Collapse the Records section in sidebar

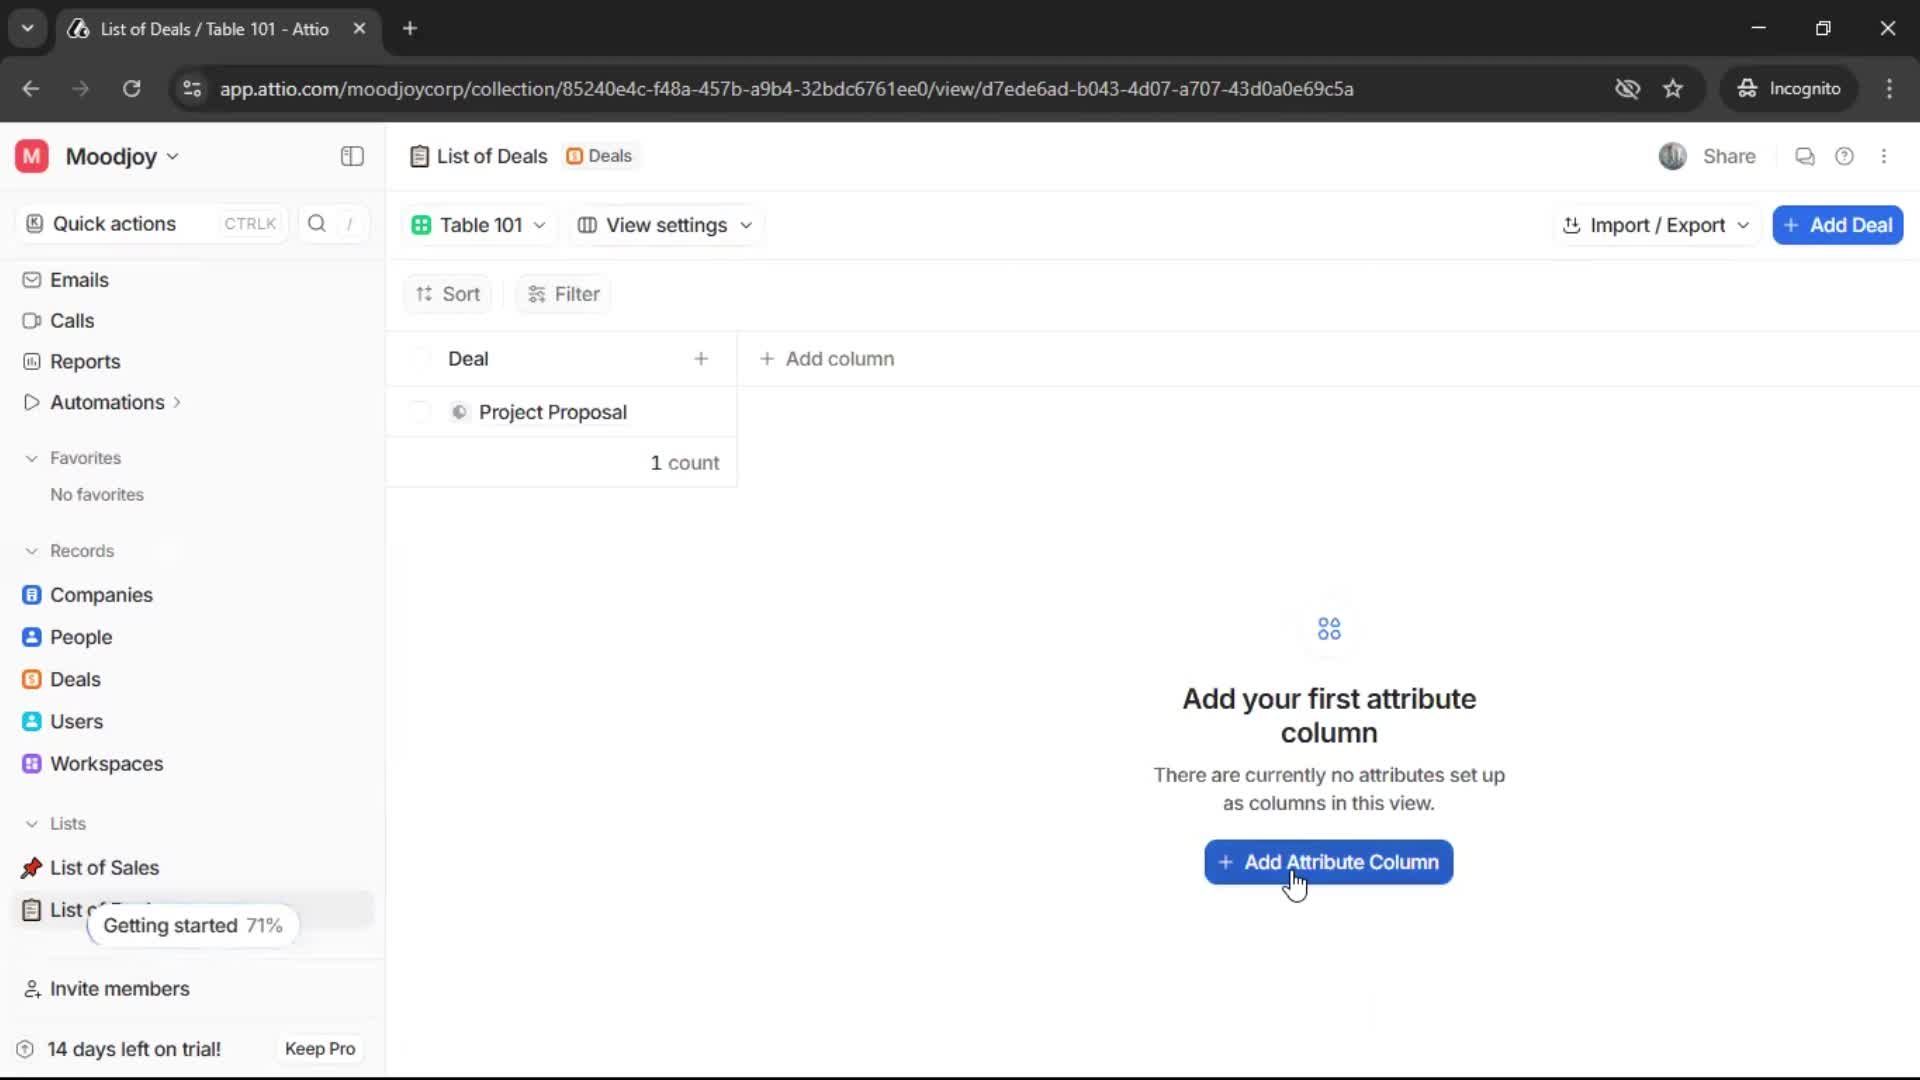coord(32,551)
